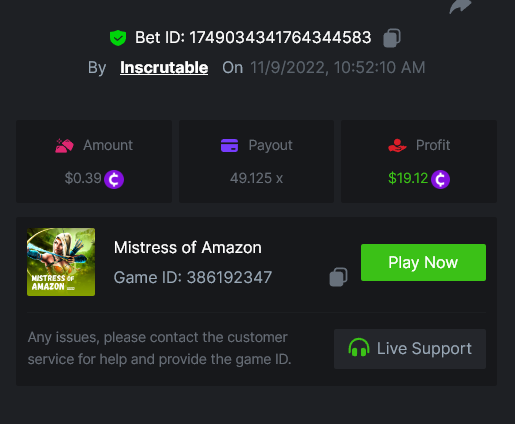Image resolution: width=515 pixels, height=424 pixels.
Task: Copy the Bet ID to clipboard
Action: [x=392, y=38]
